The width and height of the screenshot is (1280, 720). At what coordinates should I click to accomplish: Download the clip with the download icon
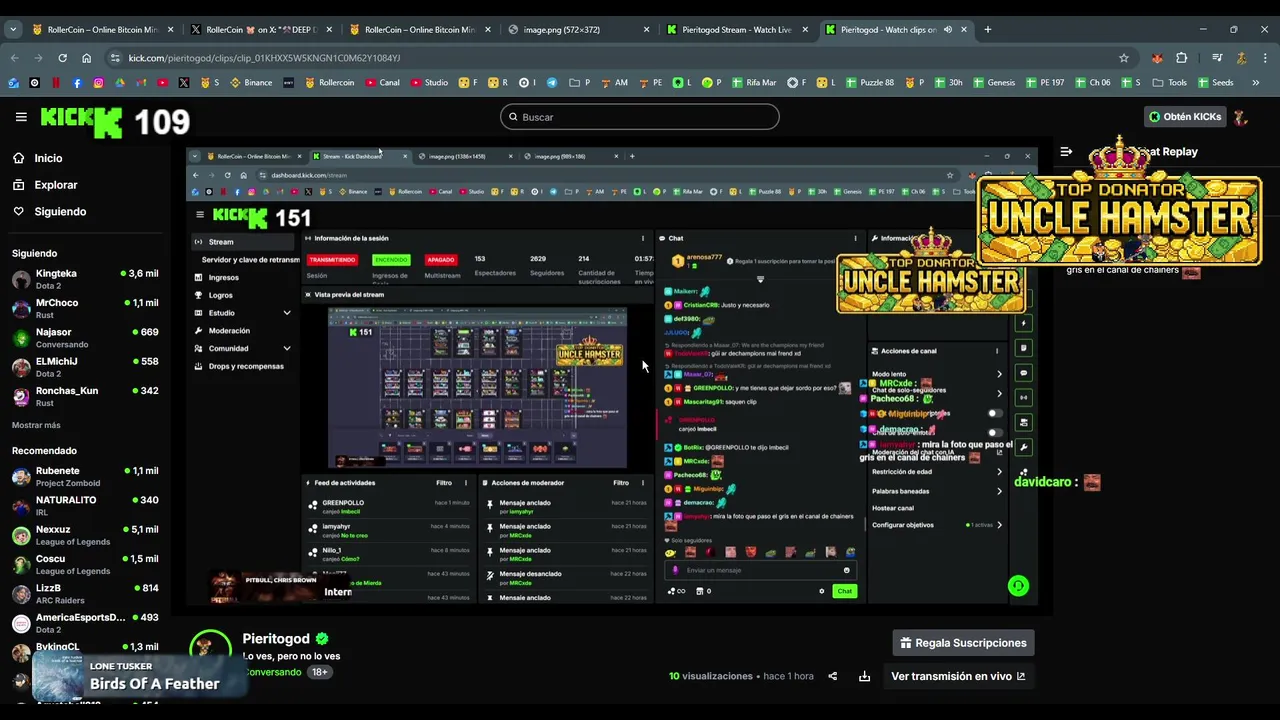pyautogui.click(x=864, y=676)
